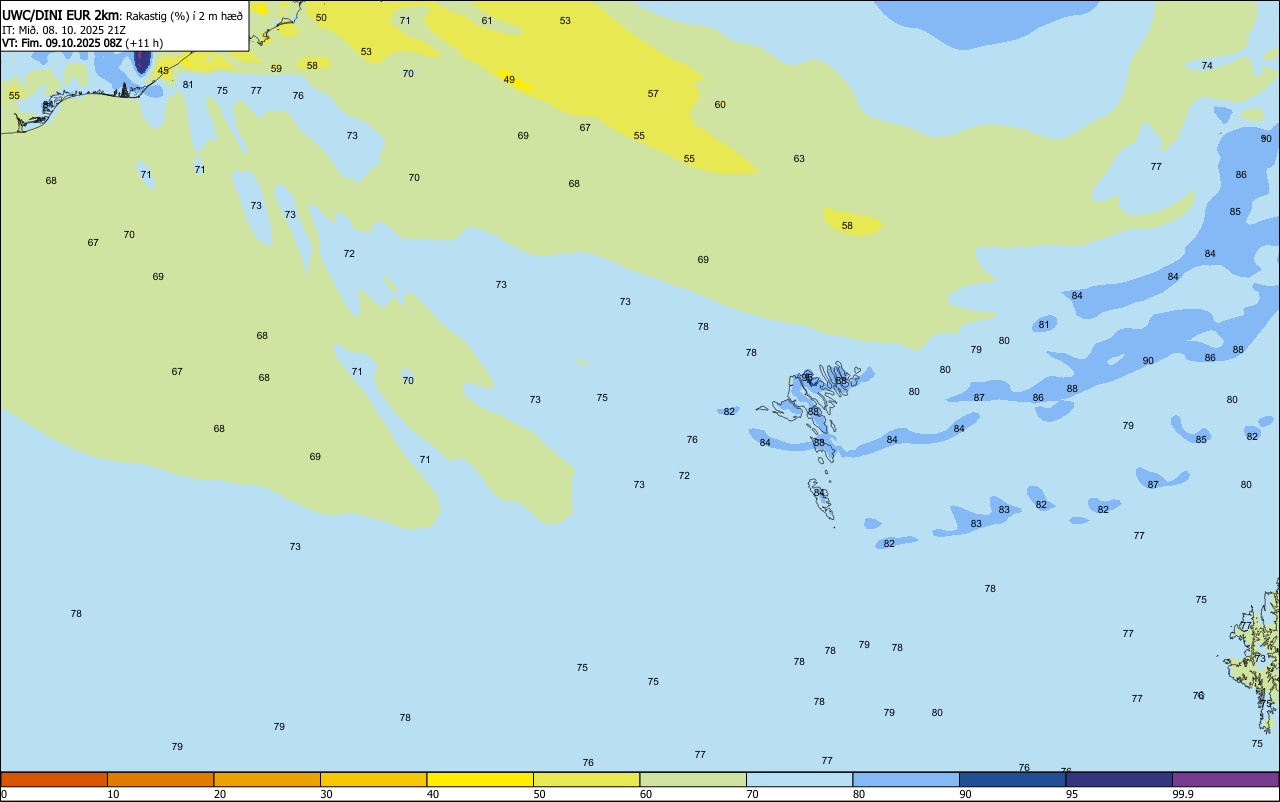Click the 60–70 light green legend swatch
This screenshot has width=1280, height=802.
[x=693, y=779]
